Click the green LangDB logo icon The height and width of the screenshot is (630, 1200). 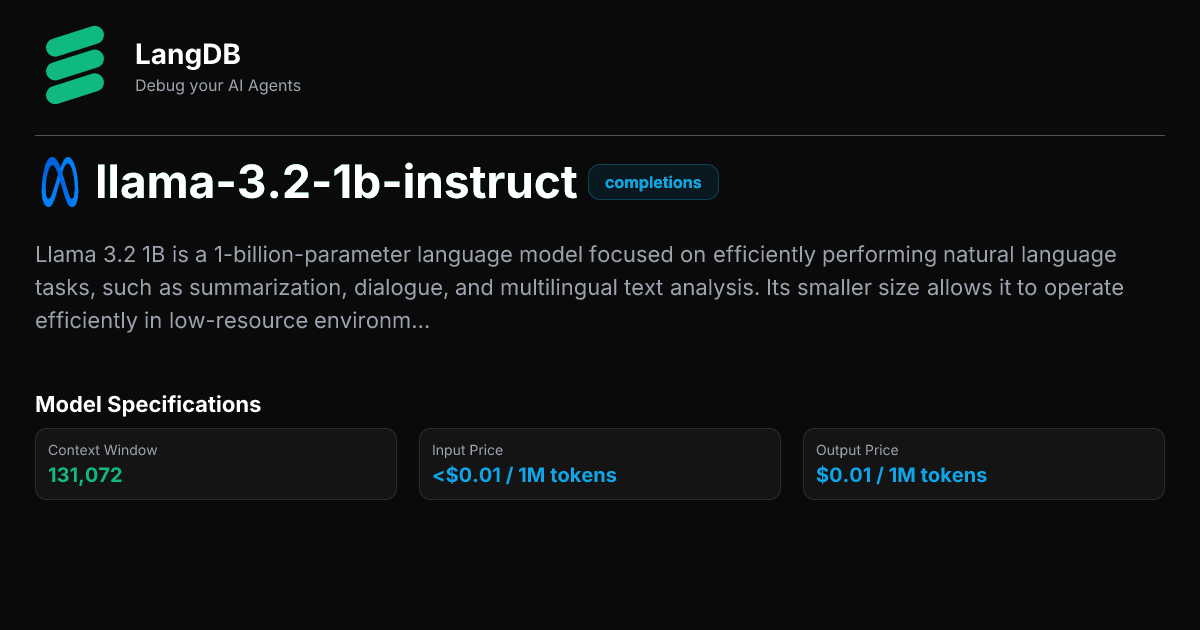(75, 65)
